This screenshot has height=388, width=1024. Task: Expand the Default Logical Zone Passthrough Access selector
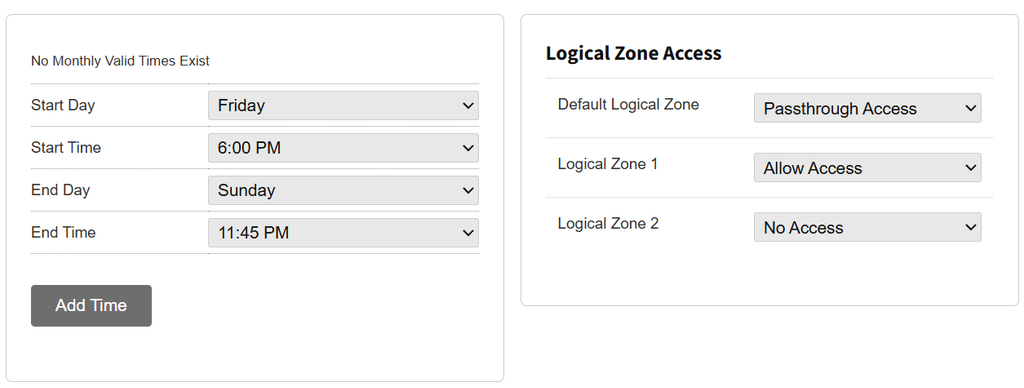click(x=867, y=108)
